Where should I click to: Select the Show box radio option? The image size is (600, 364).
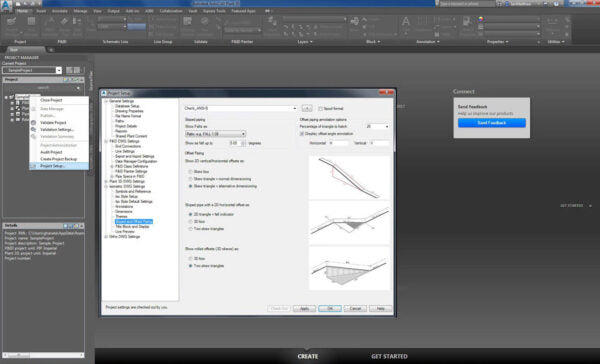pos(190,172)
